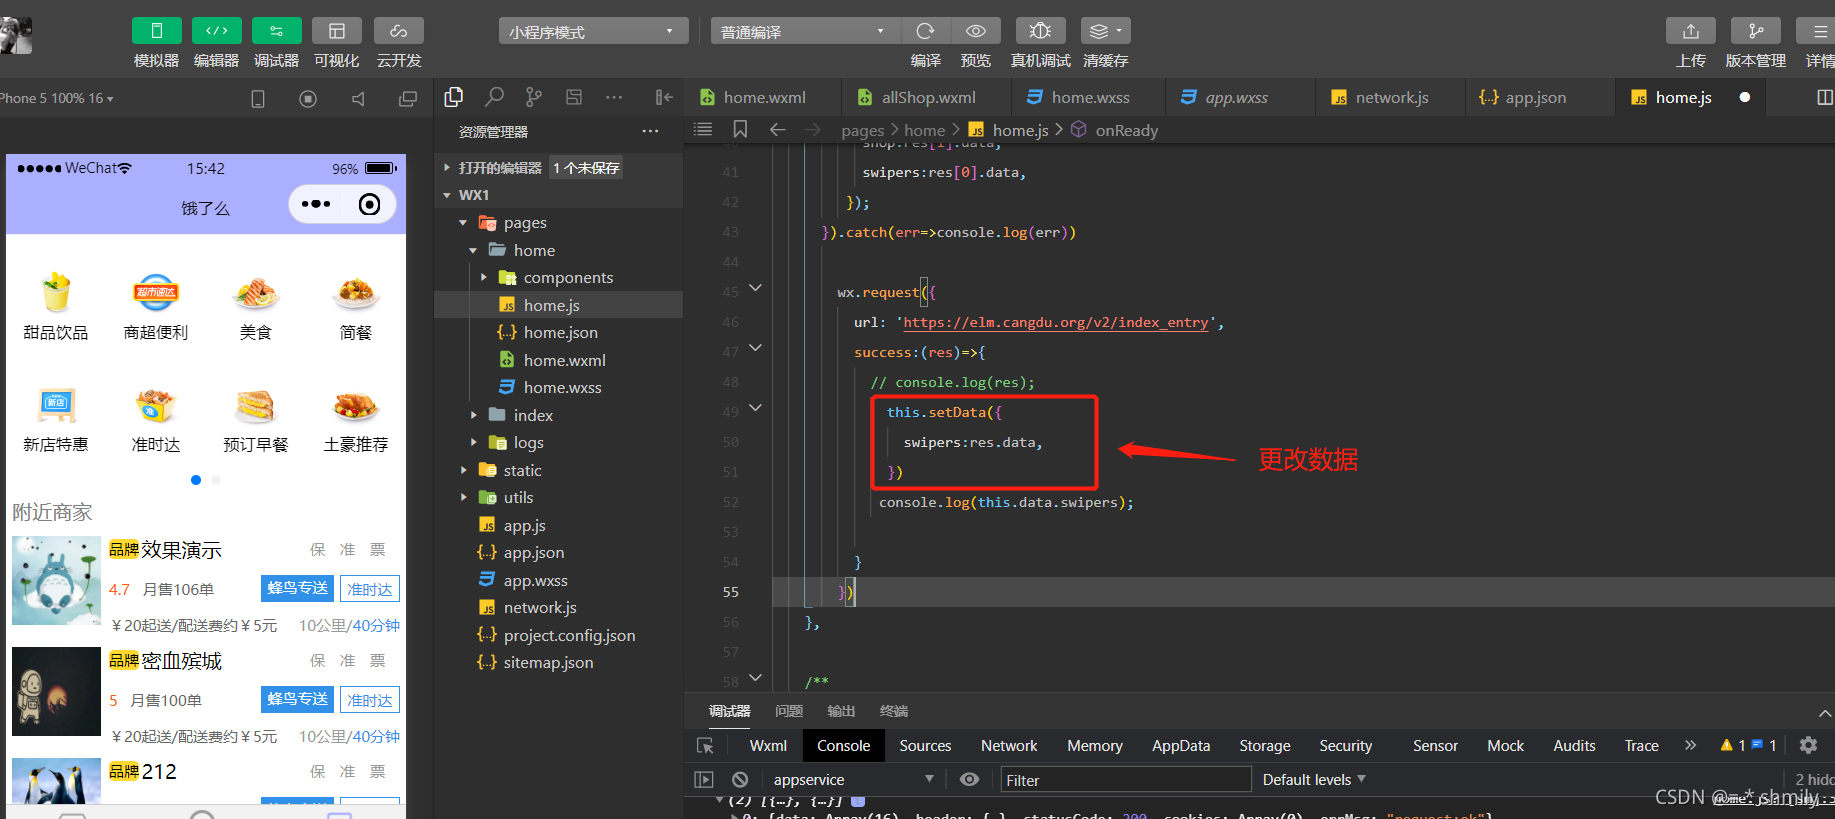Viewport: 1835px width, 819px height.
Task: Open devtools settings gear icon
Action: coord(1808,745)
